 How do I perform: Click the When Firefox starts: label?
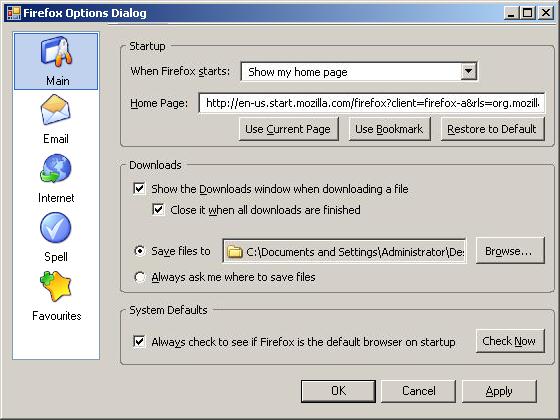click(180, 71)
